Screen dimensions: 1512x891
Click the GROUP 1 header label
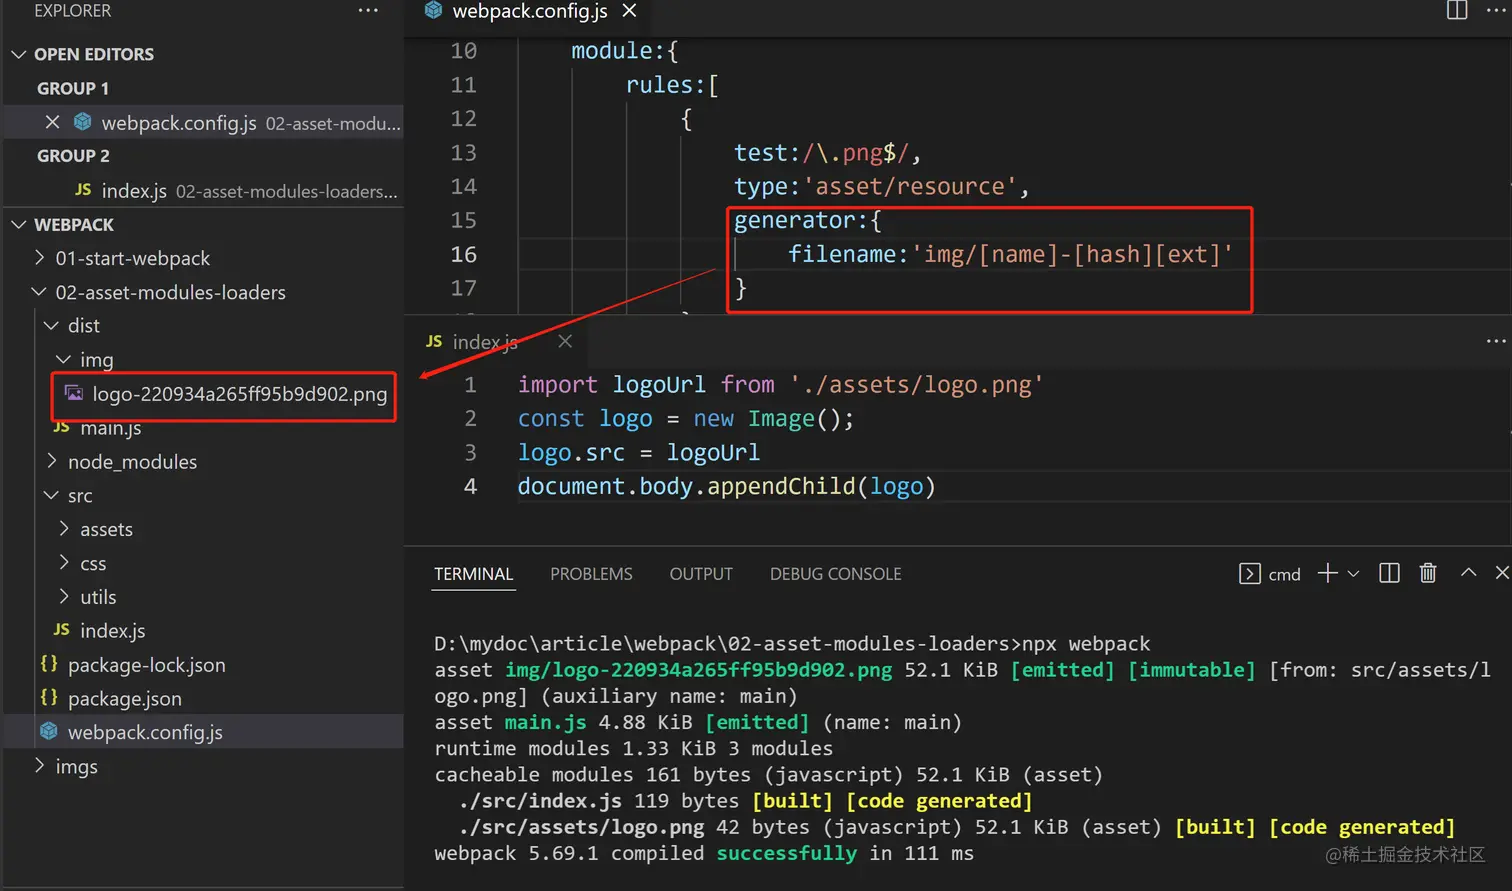click(x=73, y=88)
